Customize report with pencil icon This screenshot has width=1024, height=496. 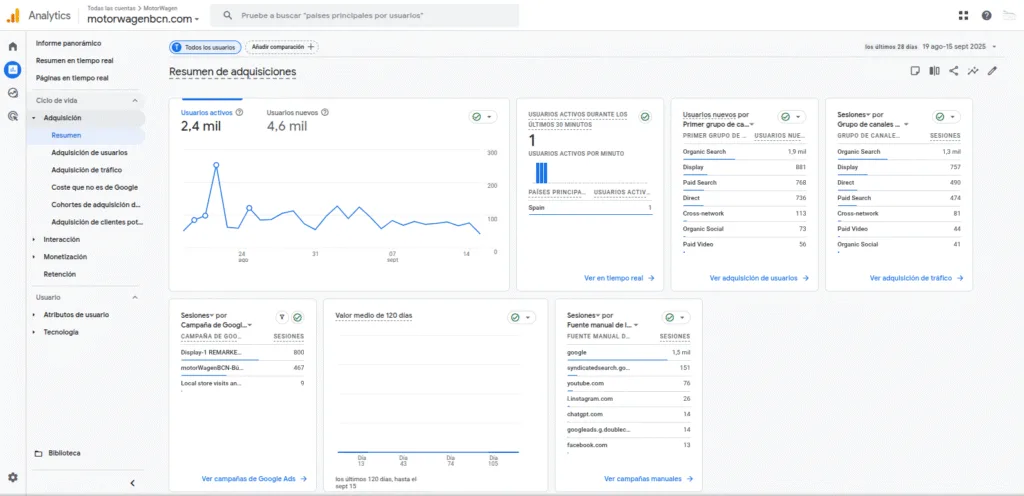coord(992,71)
